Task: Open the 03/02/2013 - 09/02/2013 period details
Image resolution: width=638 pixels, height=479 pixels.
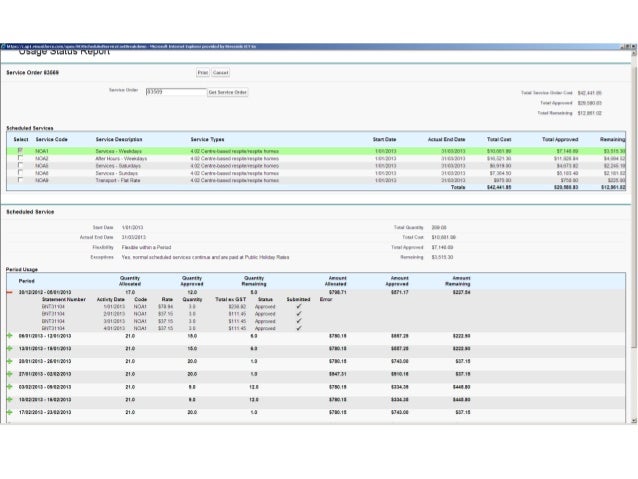Action: pos(9,385)
